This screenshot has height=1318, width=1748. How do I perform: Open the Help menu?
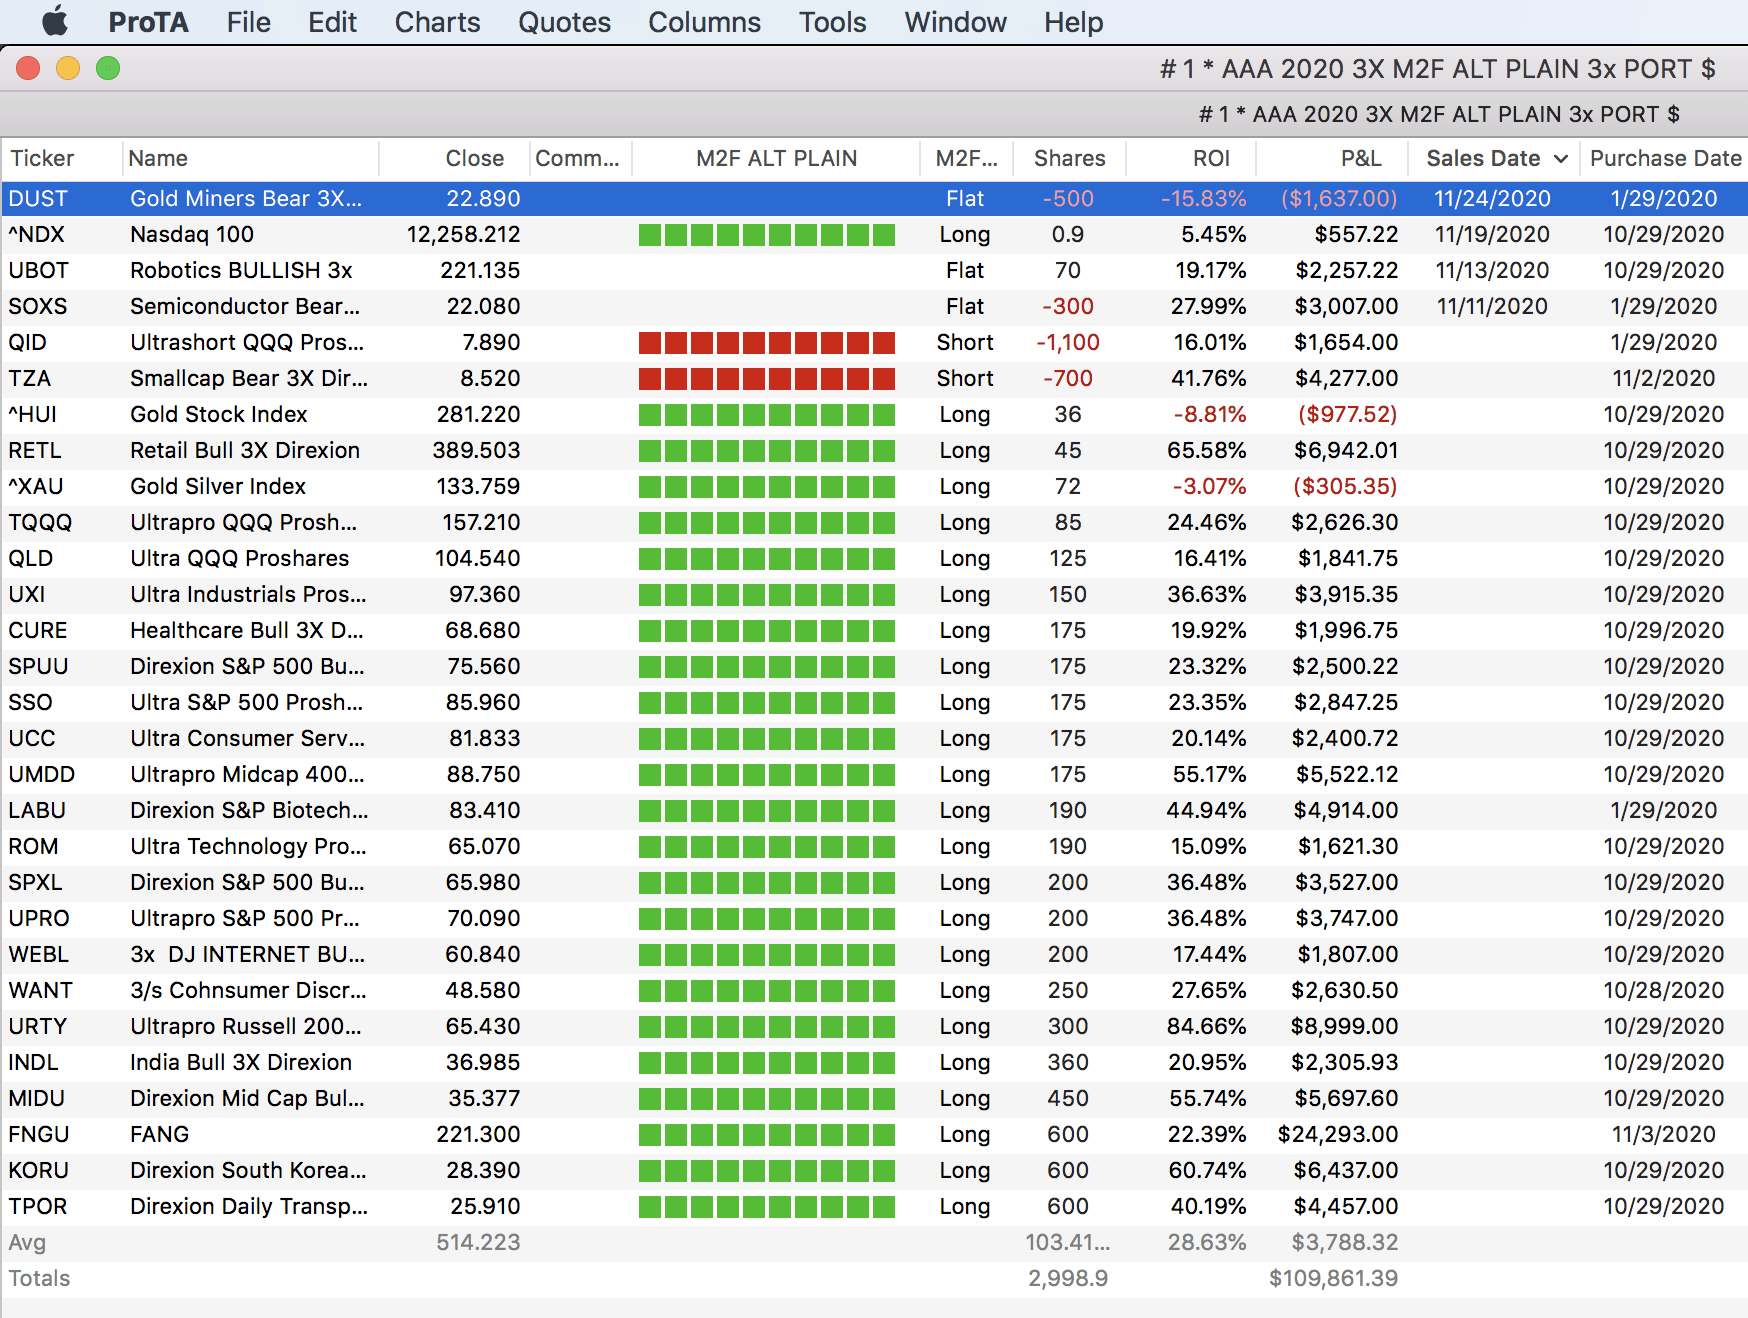click(x=1073, y=22)
